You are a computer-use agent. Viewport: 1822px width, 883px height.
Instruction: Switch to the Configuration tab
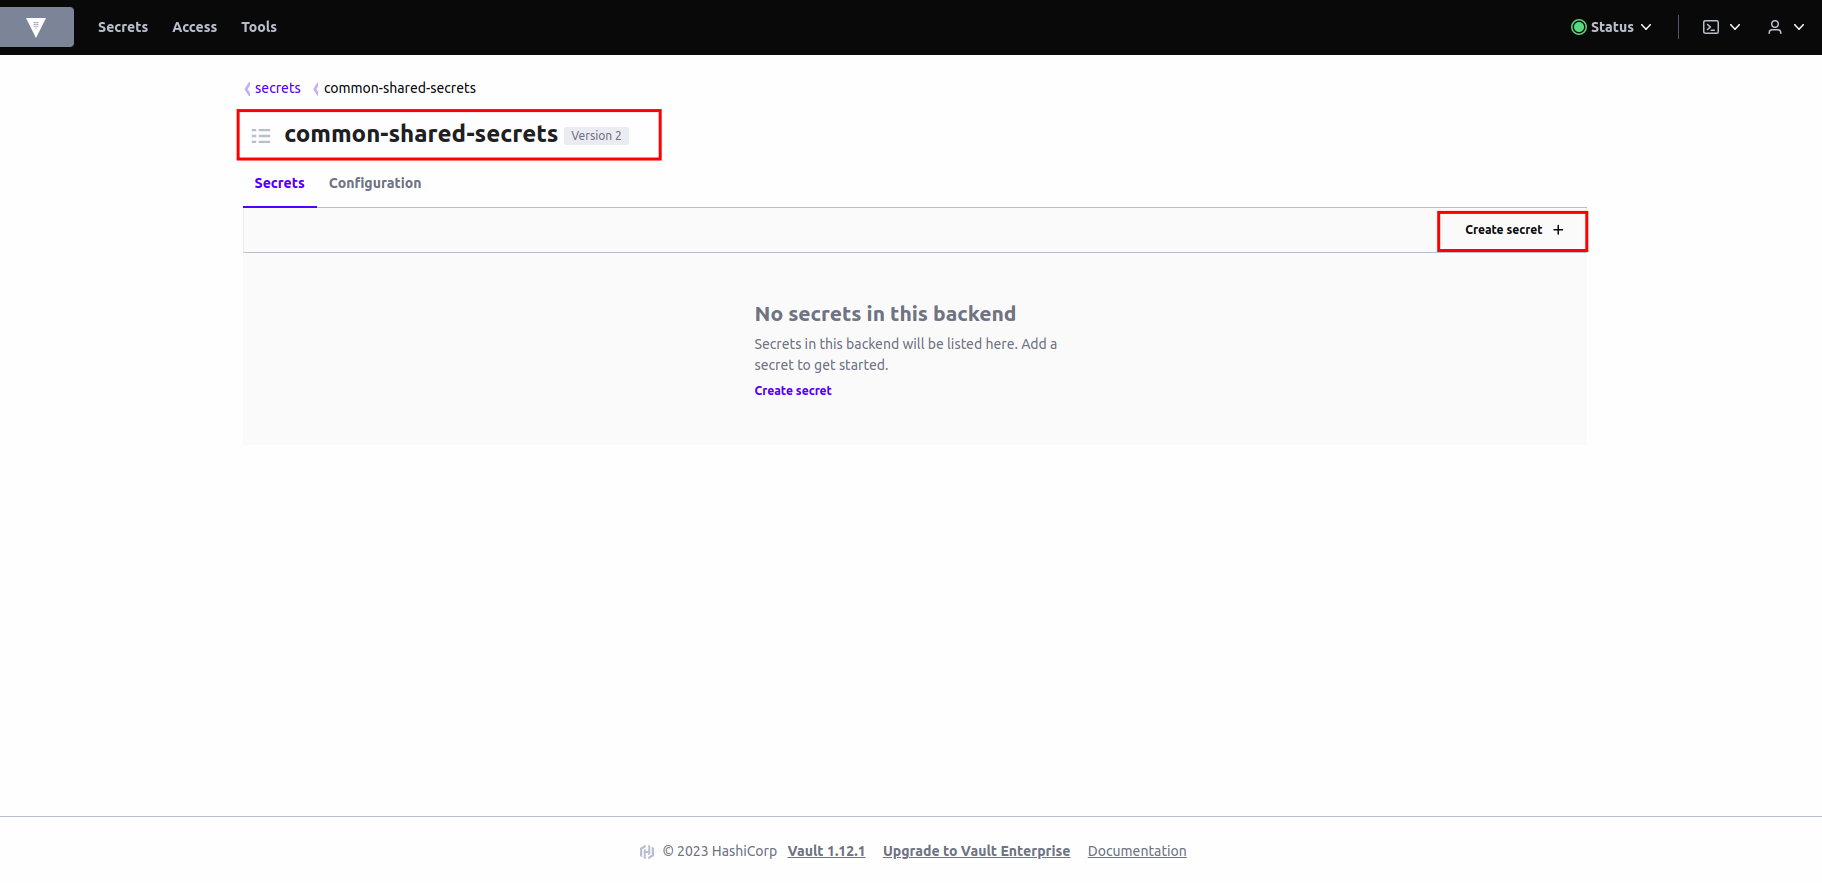point(375,183)
